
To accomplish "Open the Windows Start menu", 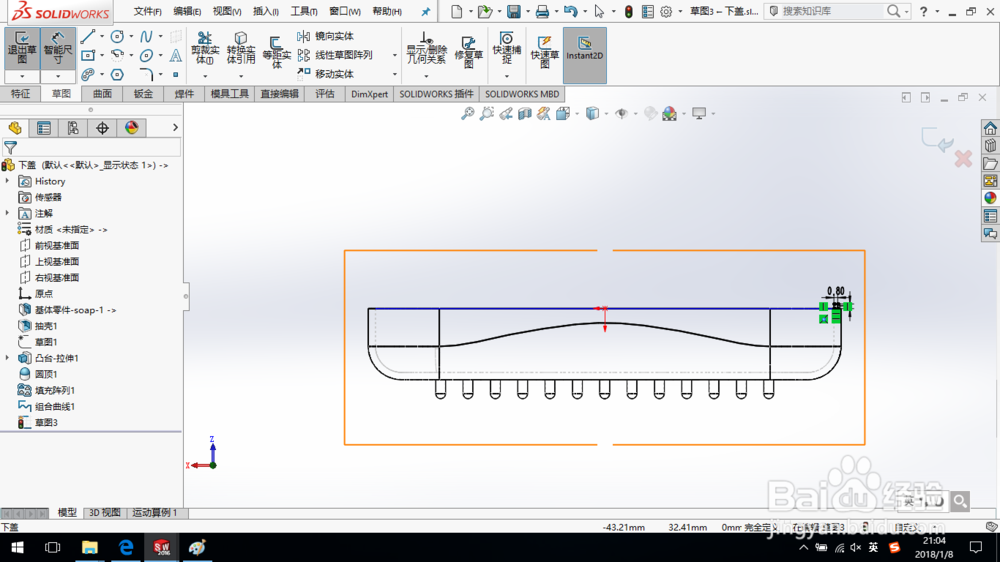I will click(17, 547).
